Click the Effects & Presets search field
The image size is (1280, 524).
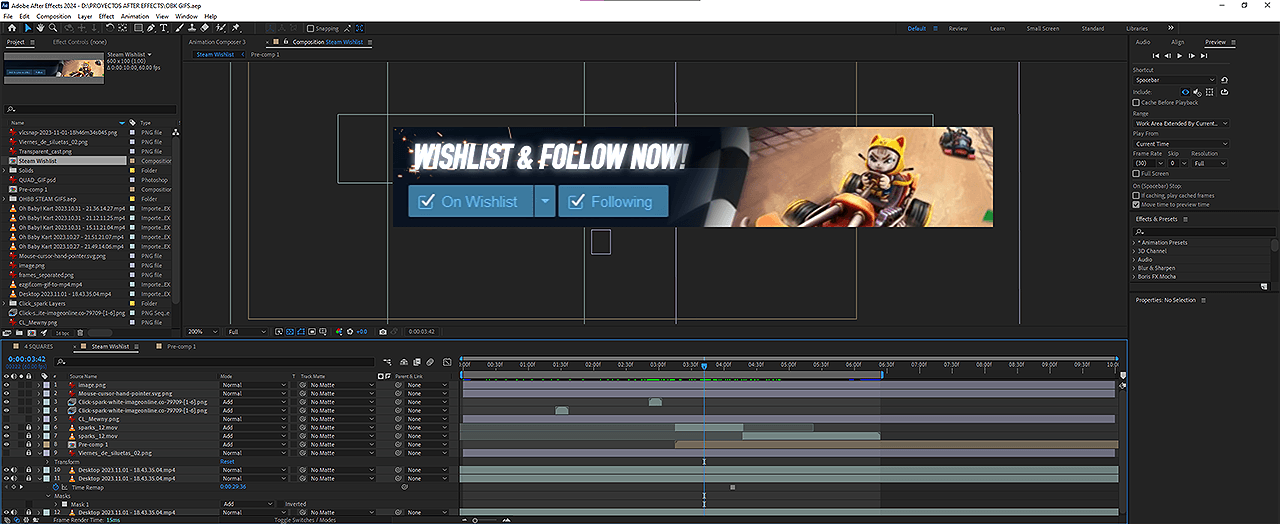1204,231
